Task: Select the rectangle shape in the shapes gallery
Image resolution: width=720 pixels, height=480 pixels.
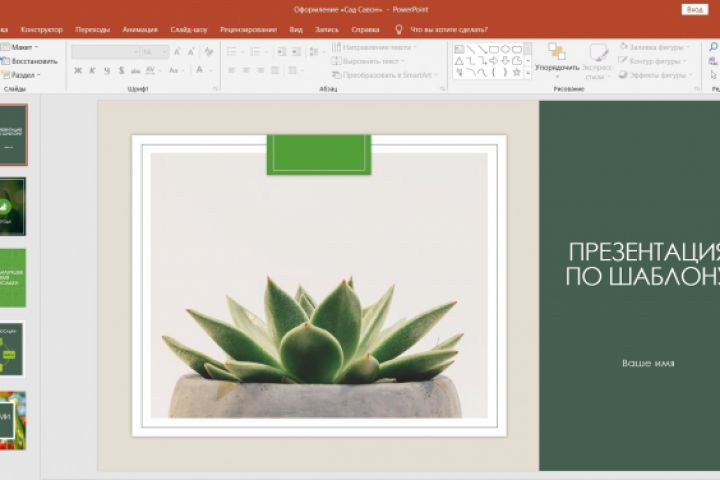Action: coord(493,49)
